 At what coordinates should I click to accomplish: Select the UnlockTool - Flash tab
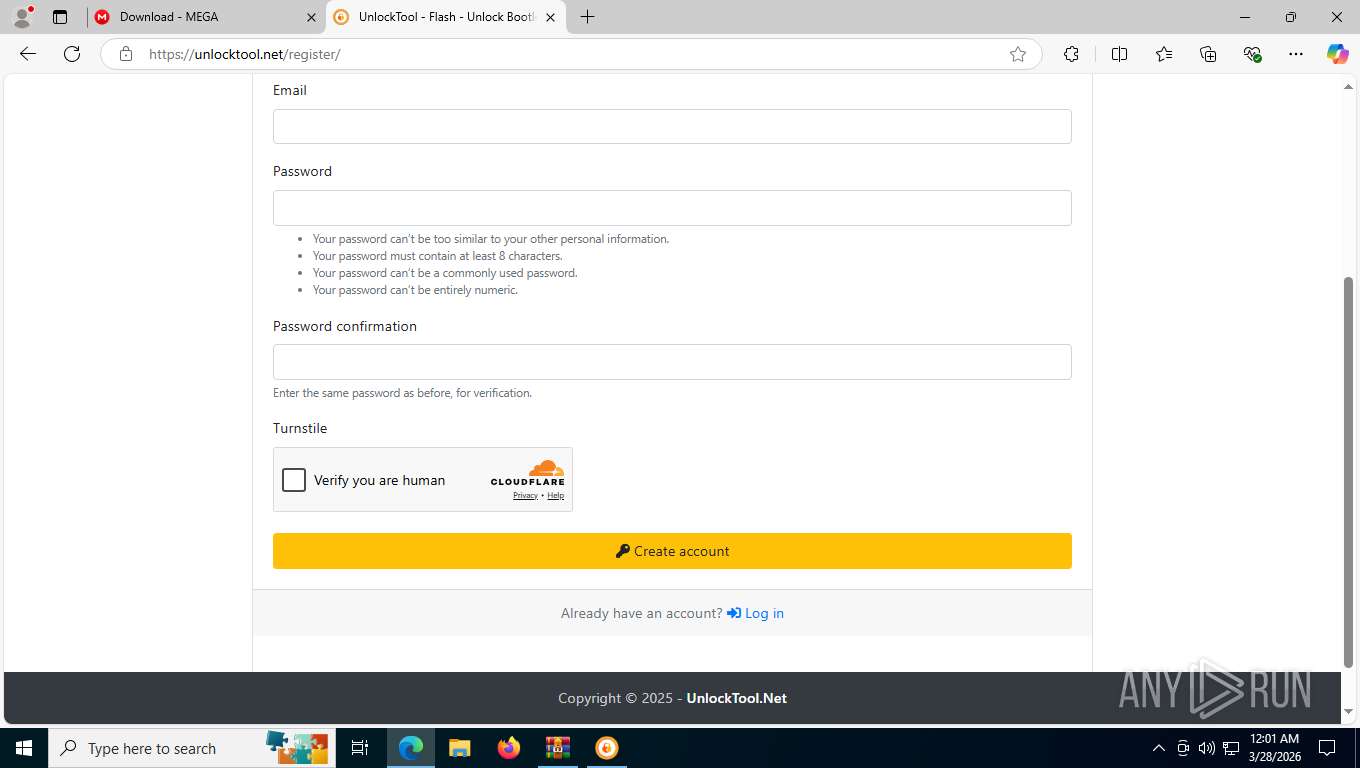445,17
